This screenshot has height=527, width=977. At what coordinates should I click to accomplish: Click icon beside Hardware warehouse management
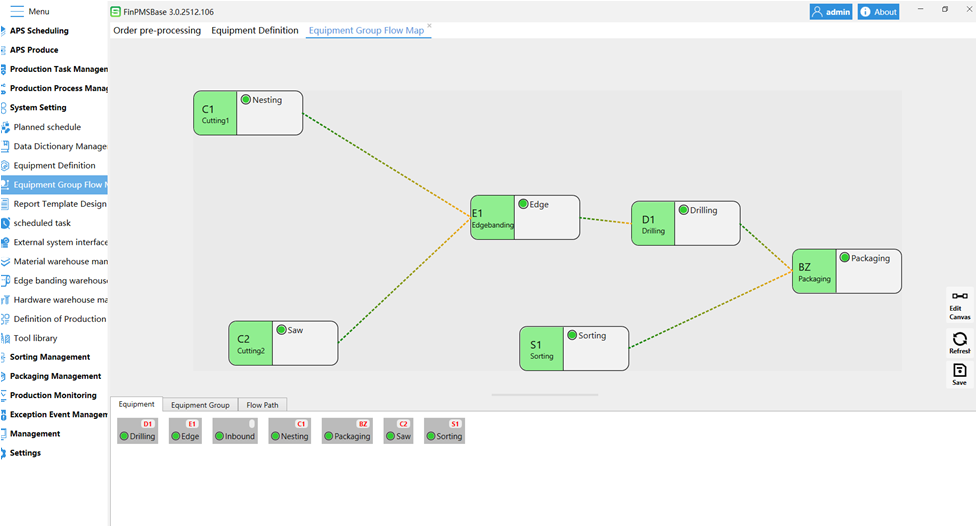click(5, 300)
